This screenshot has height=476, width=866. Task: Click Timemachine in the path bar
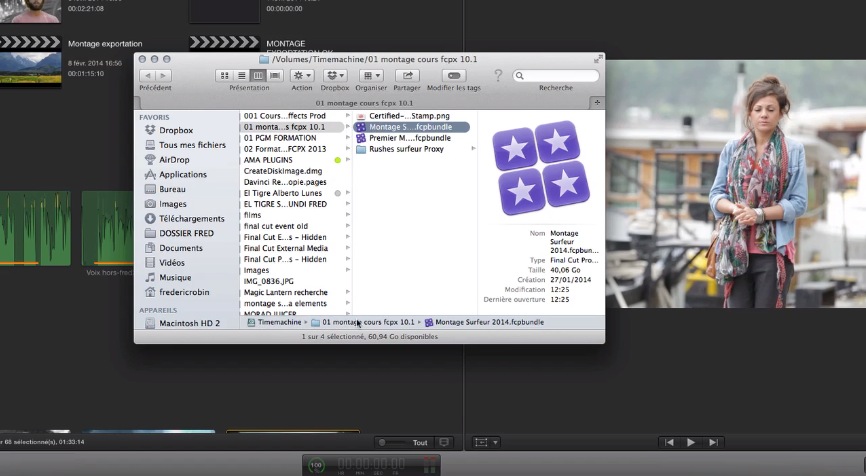tap(279, 323)
